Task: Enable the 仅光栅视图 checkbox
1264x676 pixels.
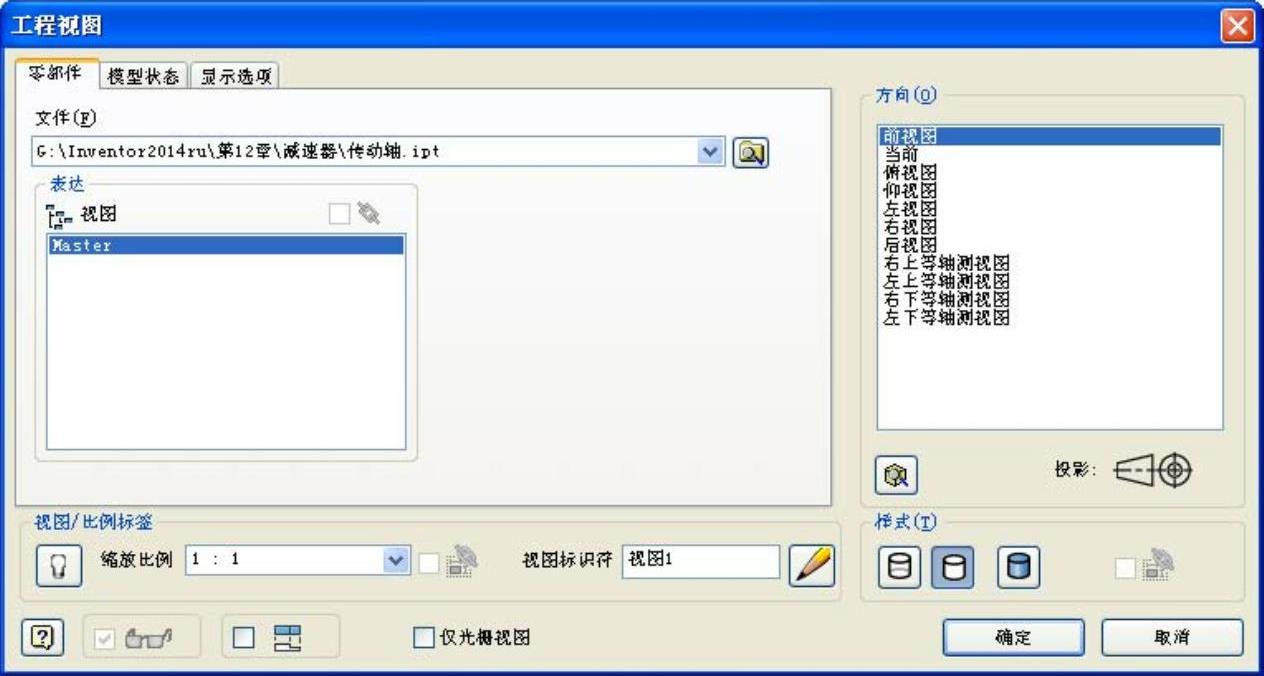Action: coord(424,637)
